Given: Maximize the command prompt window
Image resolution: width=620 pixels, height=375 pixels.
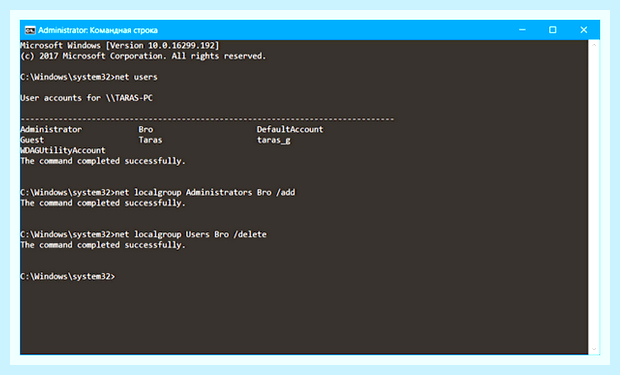Looking at the screenshot, I should tap(552, 30).
